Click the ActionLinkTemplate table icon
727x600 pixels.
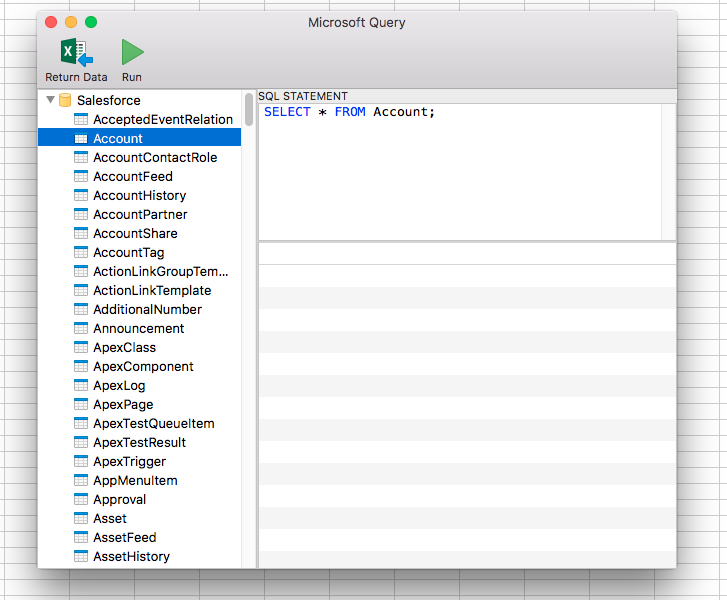tap(81, 290)
